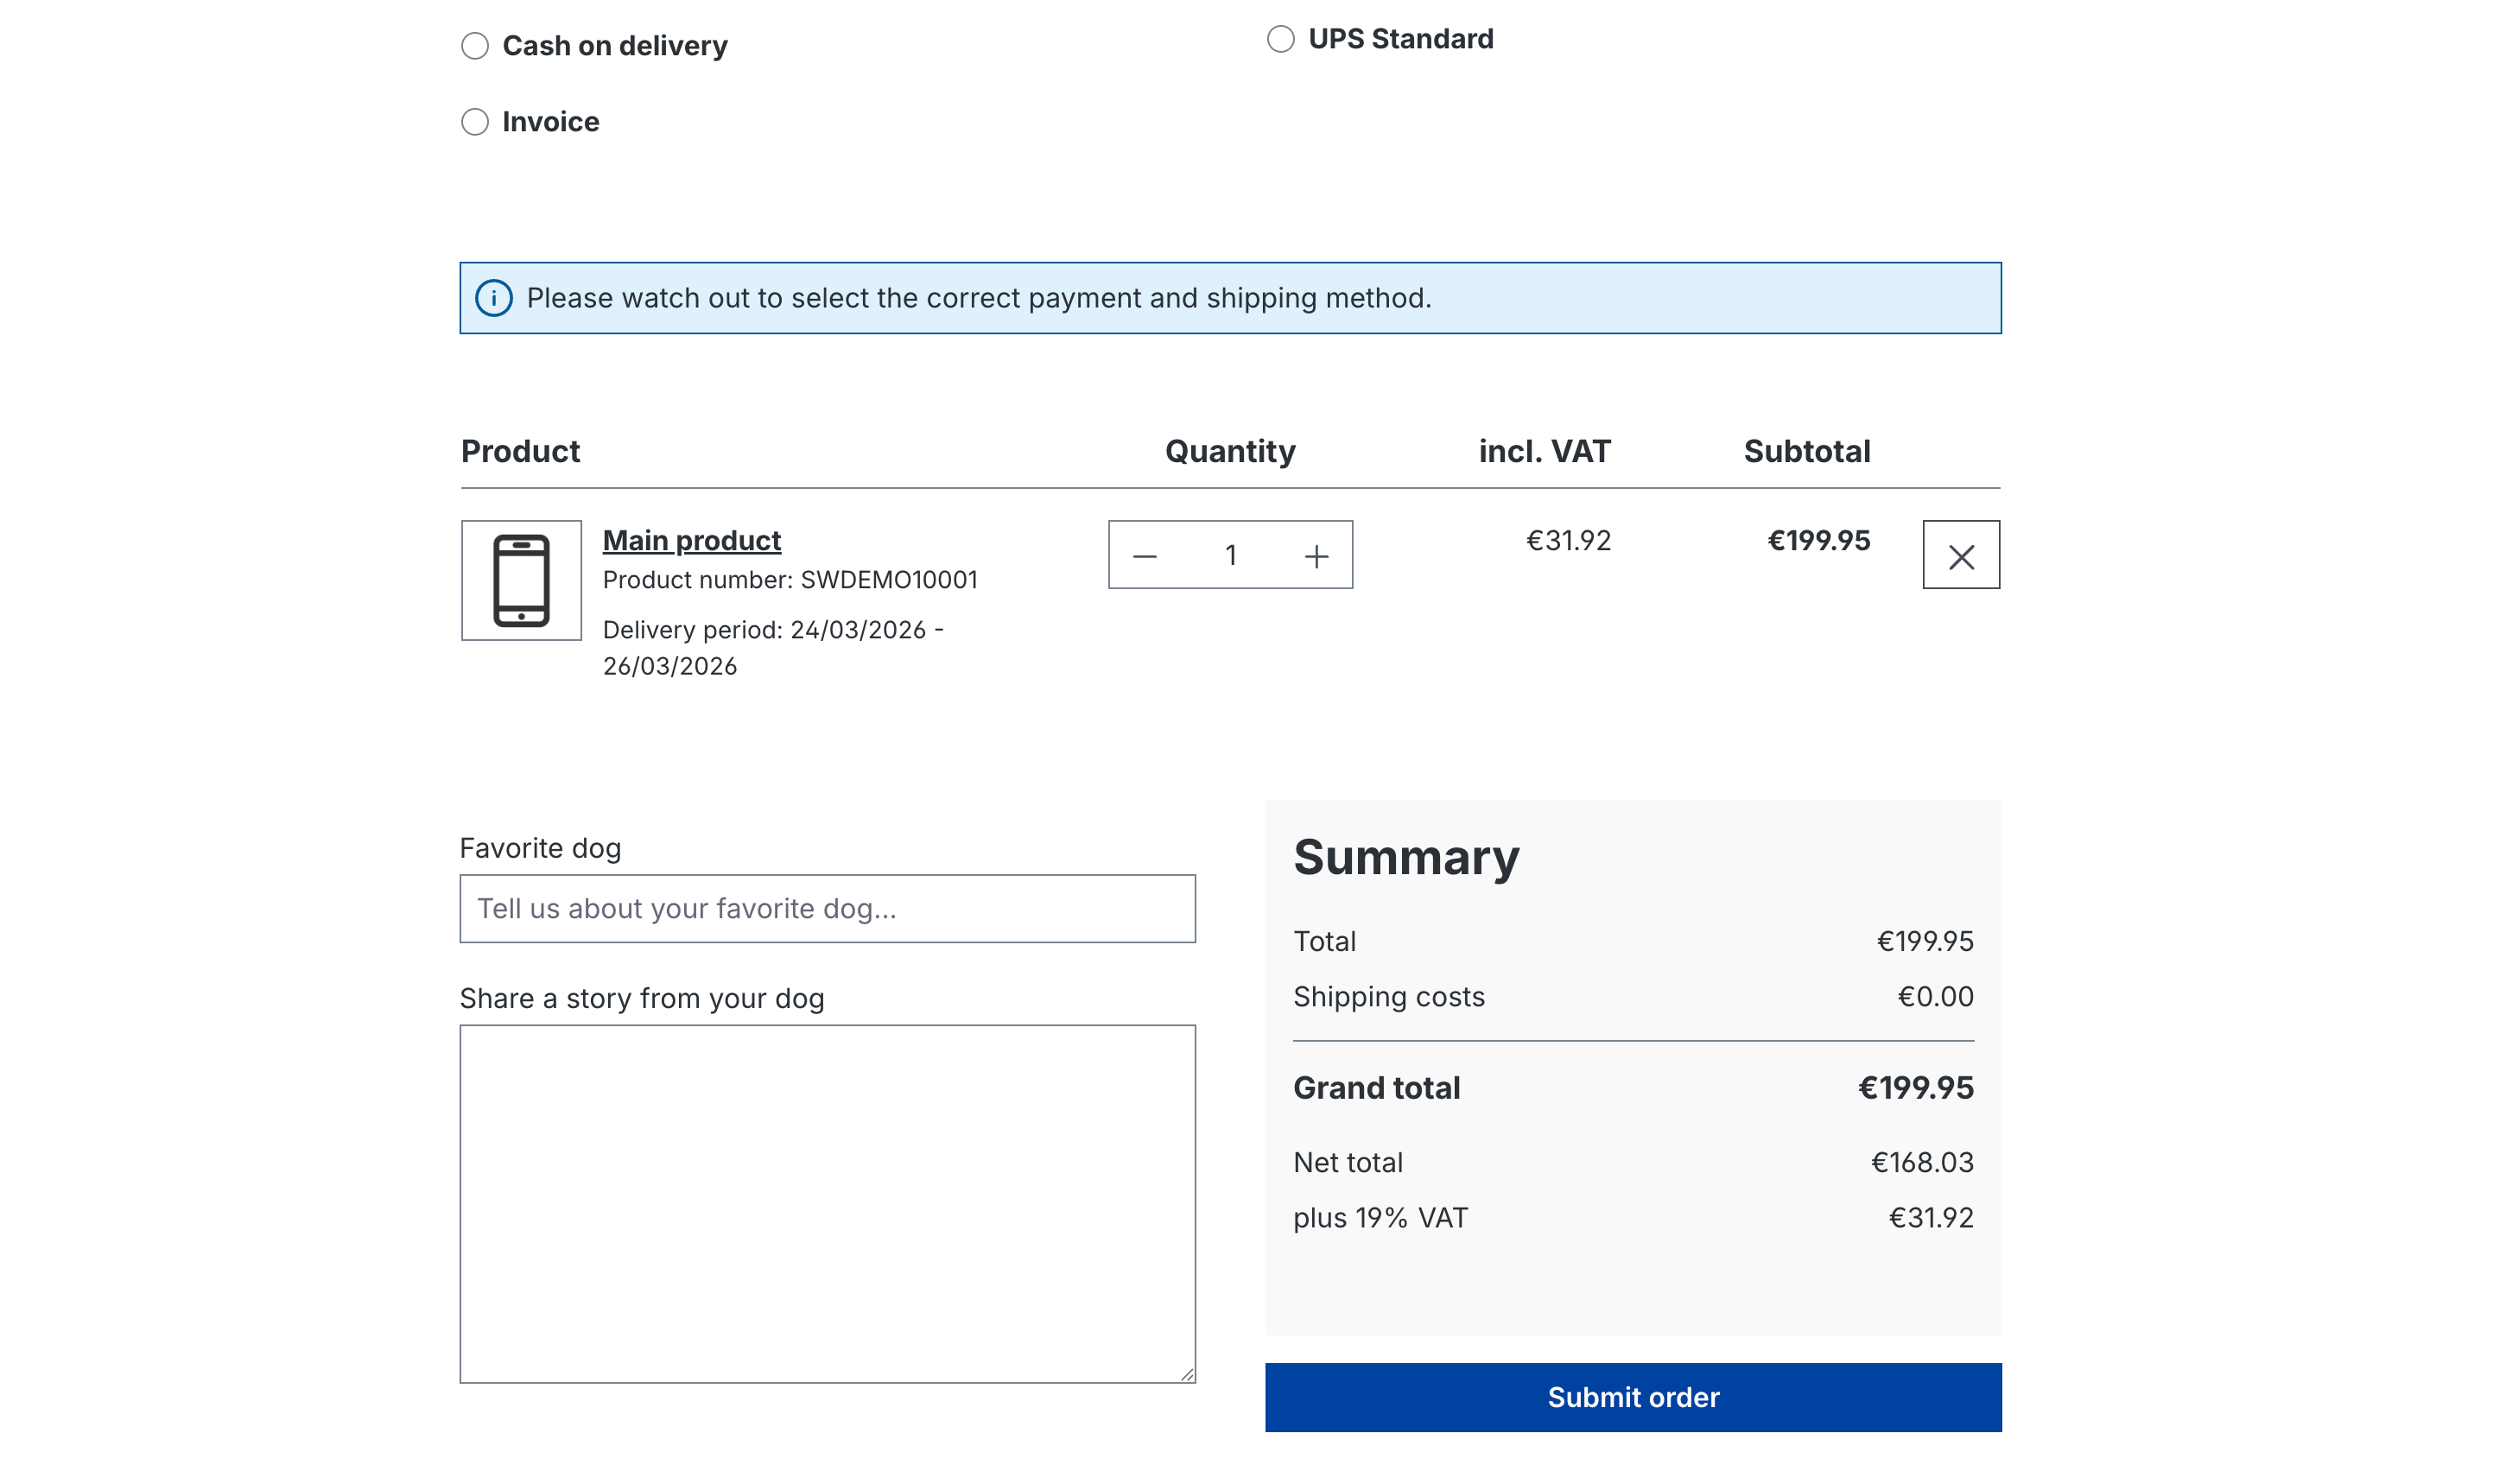2512x1484 pixels.
Task: Click the Product column header
Action: (520, 451)
